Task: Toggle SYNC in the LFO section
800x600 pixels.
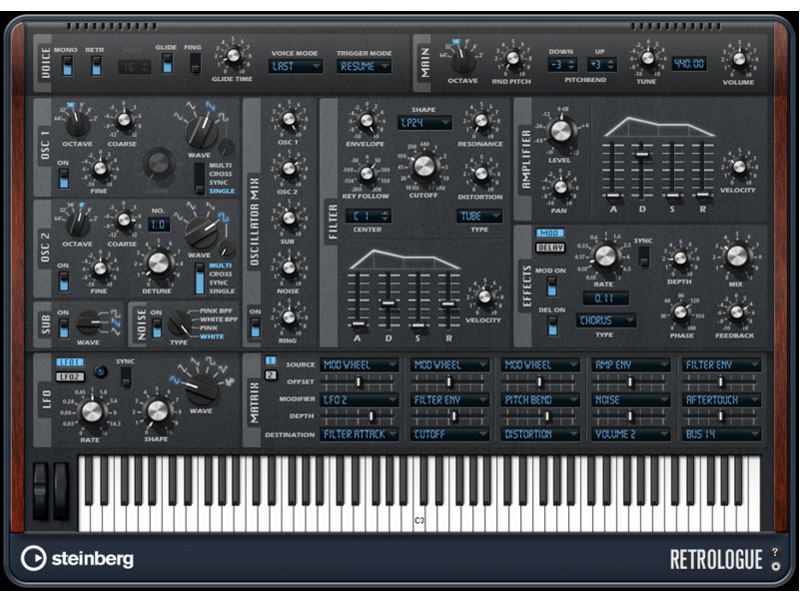Action: tap(125, 378)
